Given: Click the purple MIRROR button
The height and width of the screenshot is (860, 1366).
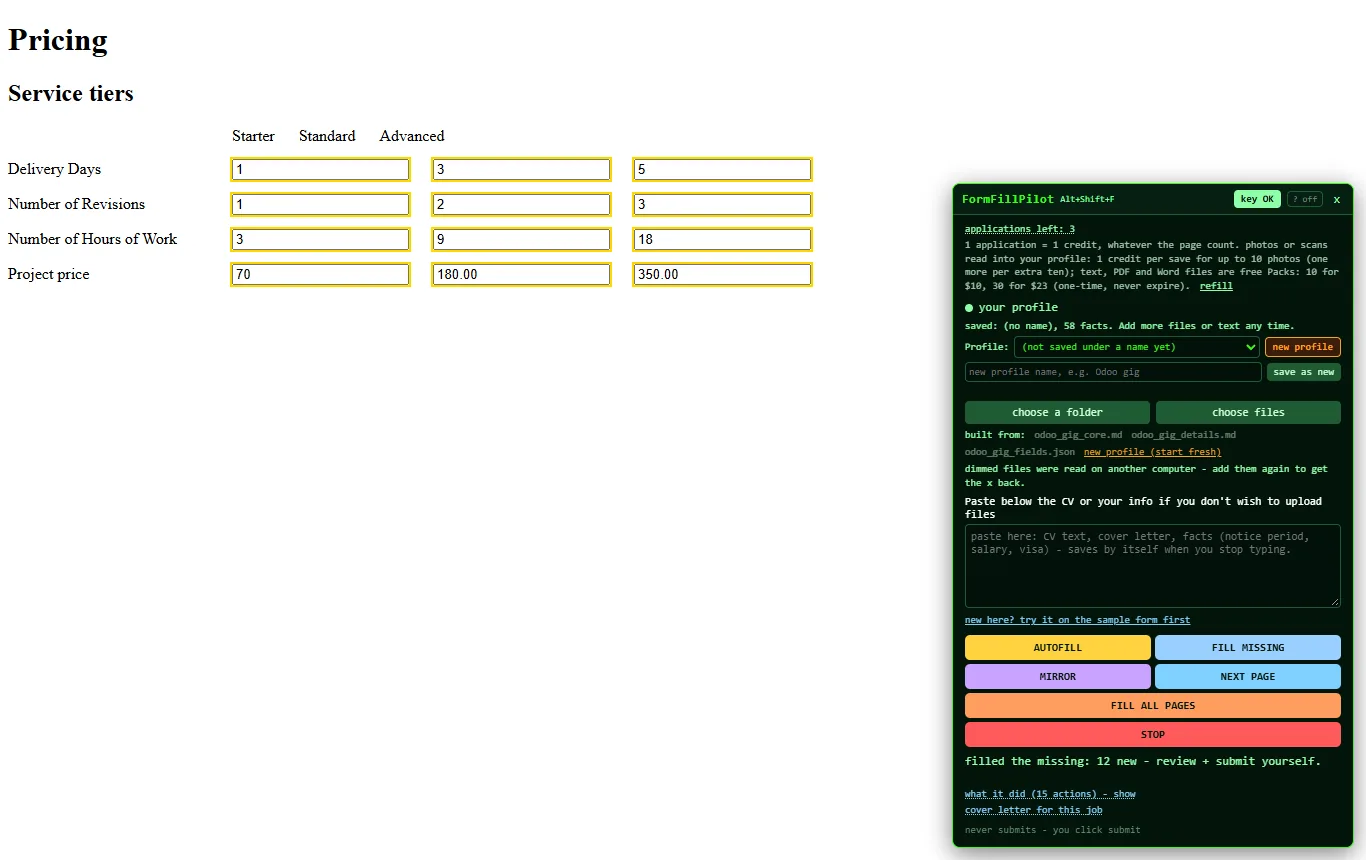Looking at the screenshot, I should pyautogui.click(x=1057, y=677).
